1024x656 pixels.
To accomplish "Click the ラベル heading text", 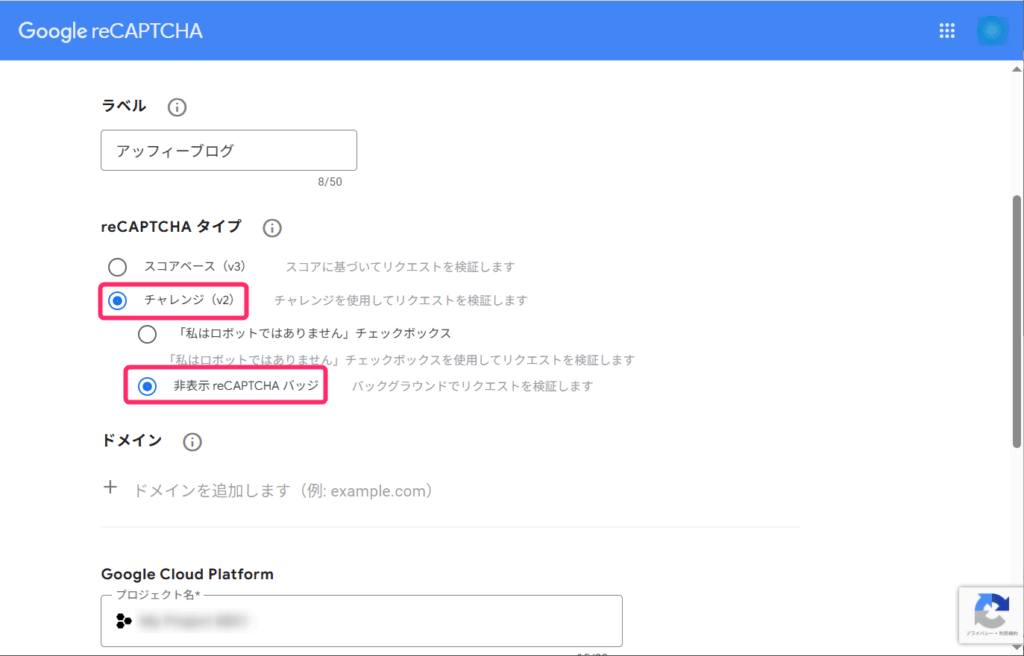I will pos(124,106).
